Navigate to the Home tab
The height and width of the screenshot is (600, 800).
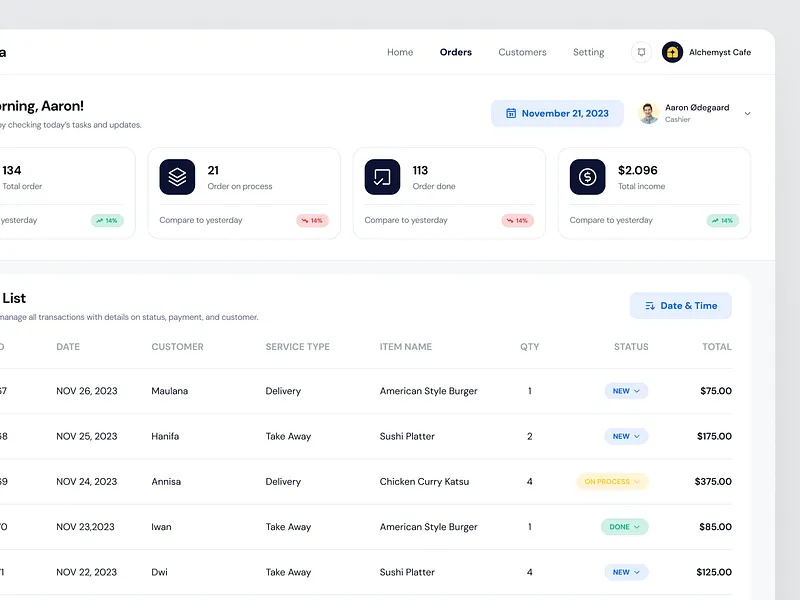coord(400,52)
